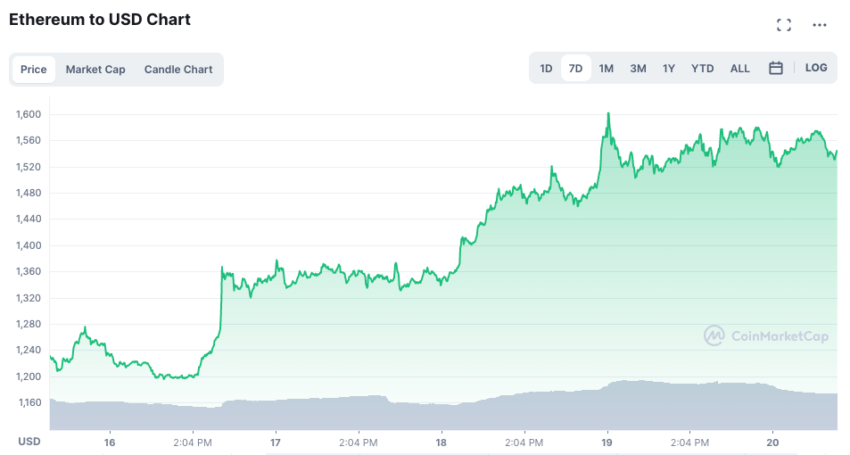
Task: Select the YTD time range
Action: click(x=702, y=68)
